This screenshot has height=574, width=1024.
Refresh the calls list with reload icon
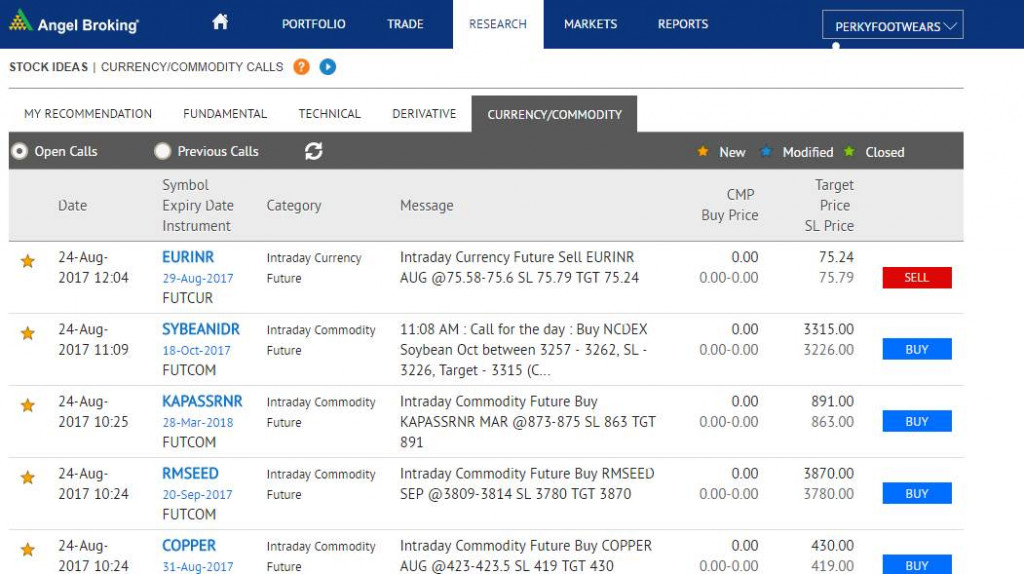[x=314, y=151]
